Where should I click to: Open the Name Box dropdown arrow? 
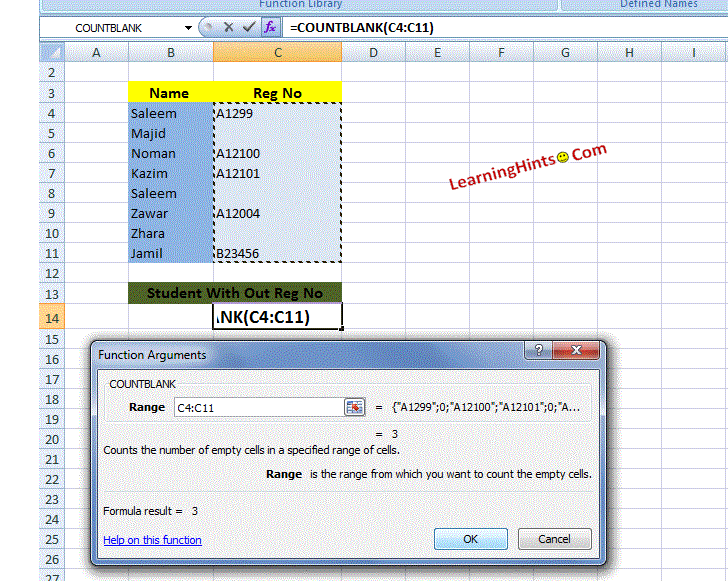pos(188,28)
